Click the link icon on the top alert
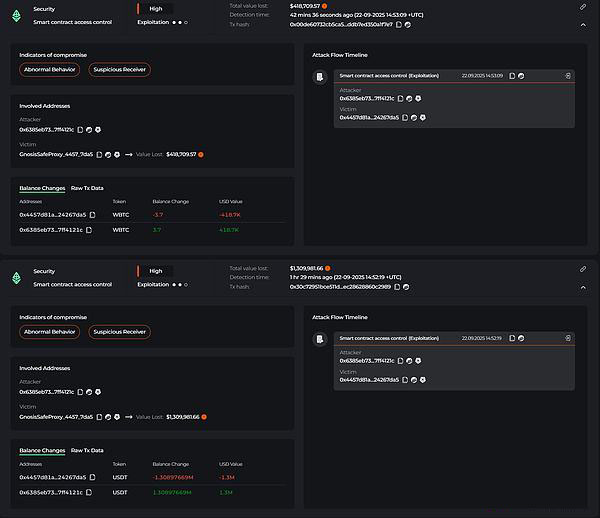The height and width of the screenshot is (518, 600). (583, 6)
